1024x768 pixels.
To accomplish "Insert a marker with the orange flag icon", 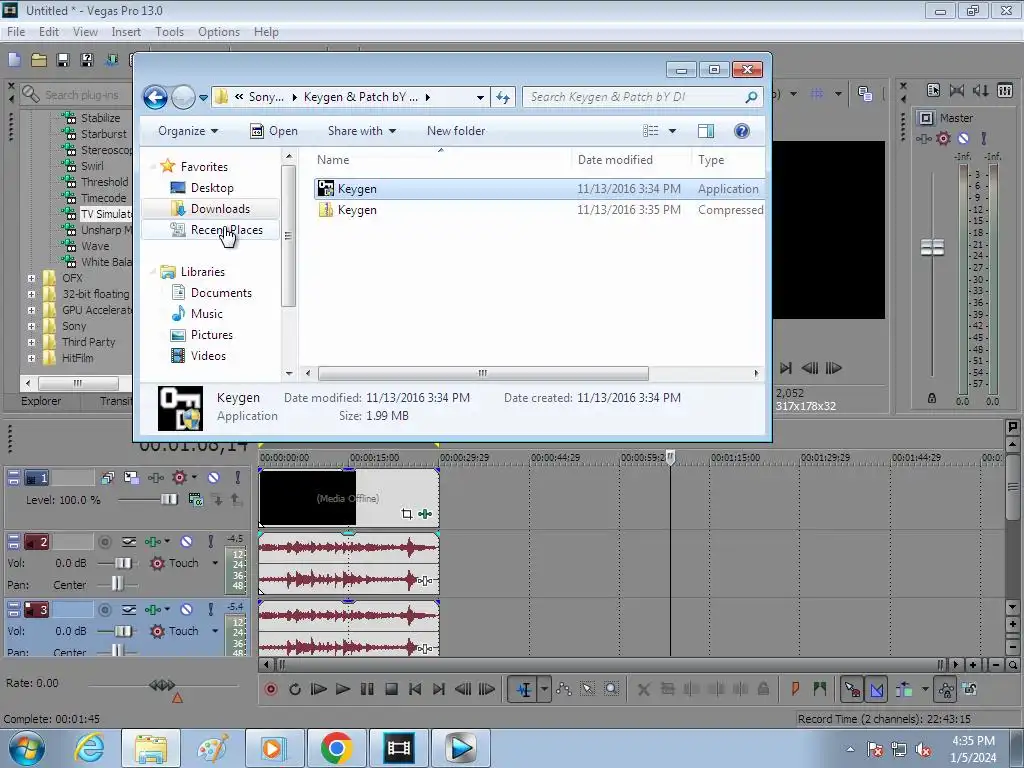I will [x=795, y=688].
